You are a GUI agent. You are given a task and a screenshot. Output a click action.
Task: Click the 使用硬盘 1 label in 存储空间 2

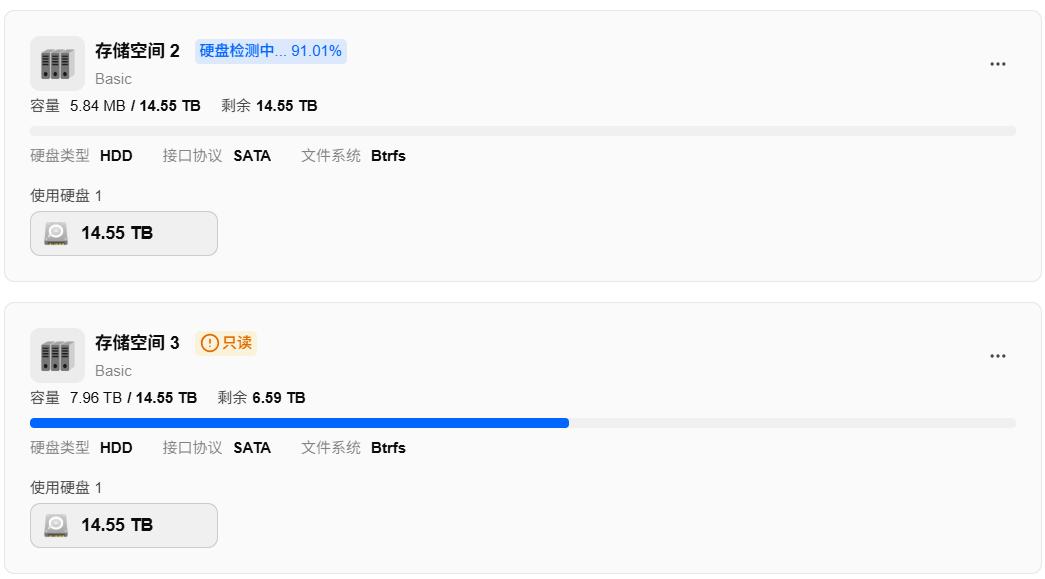click(66, 196)
